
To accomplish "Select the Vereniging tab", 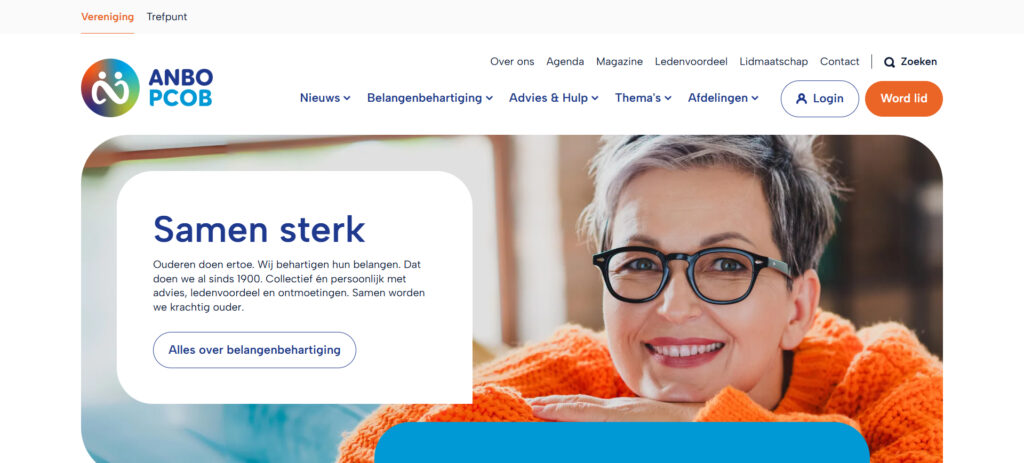I will 107,17.
